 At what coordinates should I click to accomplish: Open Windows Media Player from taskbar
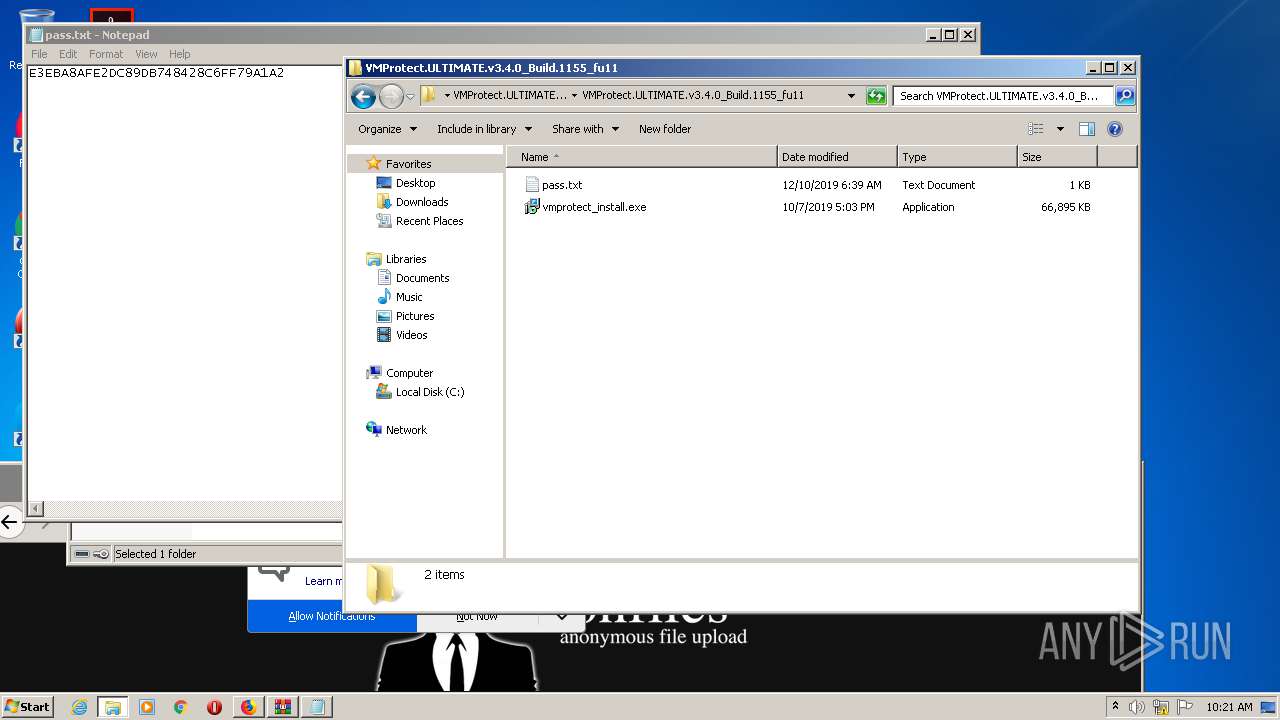[x=147, y=707]
